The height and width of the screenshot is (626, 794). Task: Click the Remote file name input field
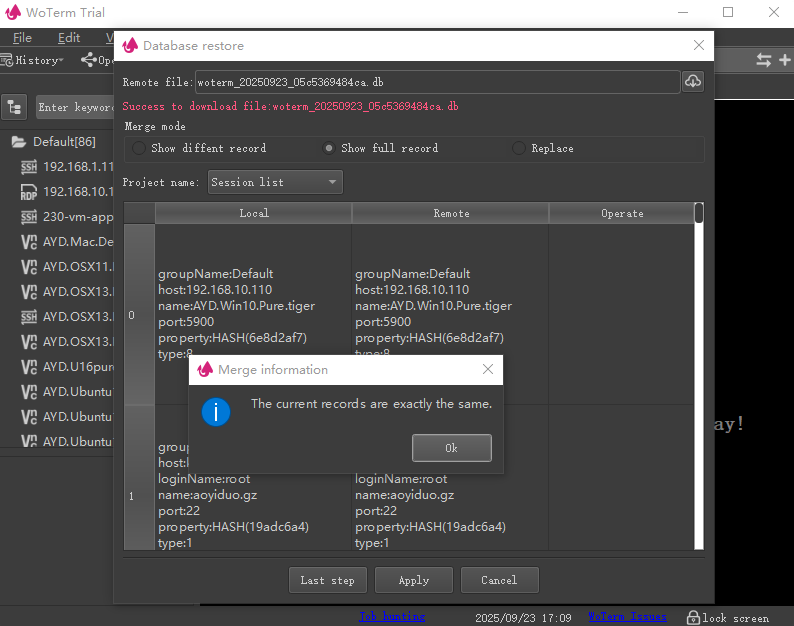(437, 81)
